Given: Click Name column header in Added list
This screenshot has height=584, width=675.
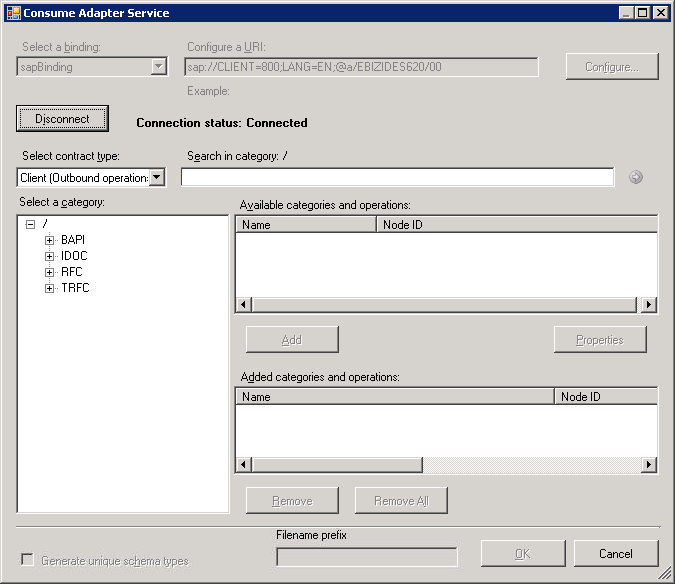Looking at the screenshot, I should pyautogui.click(x=395, y=396).
